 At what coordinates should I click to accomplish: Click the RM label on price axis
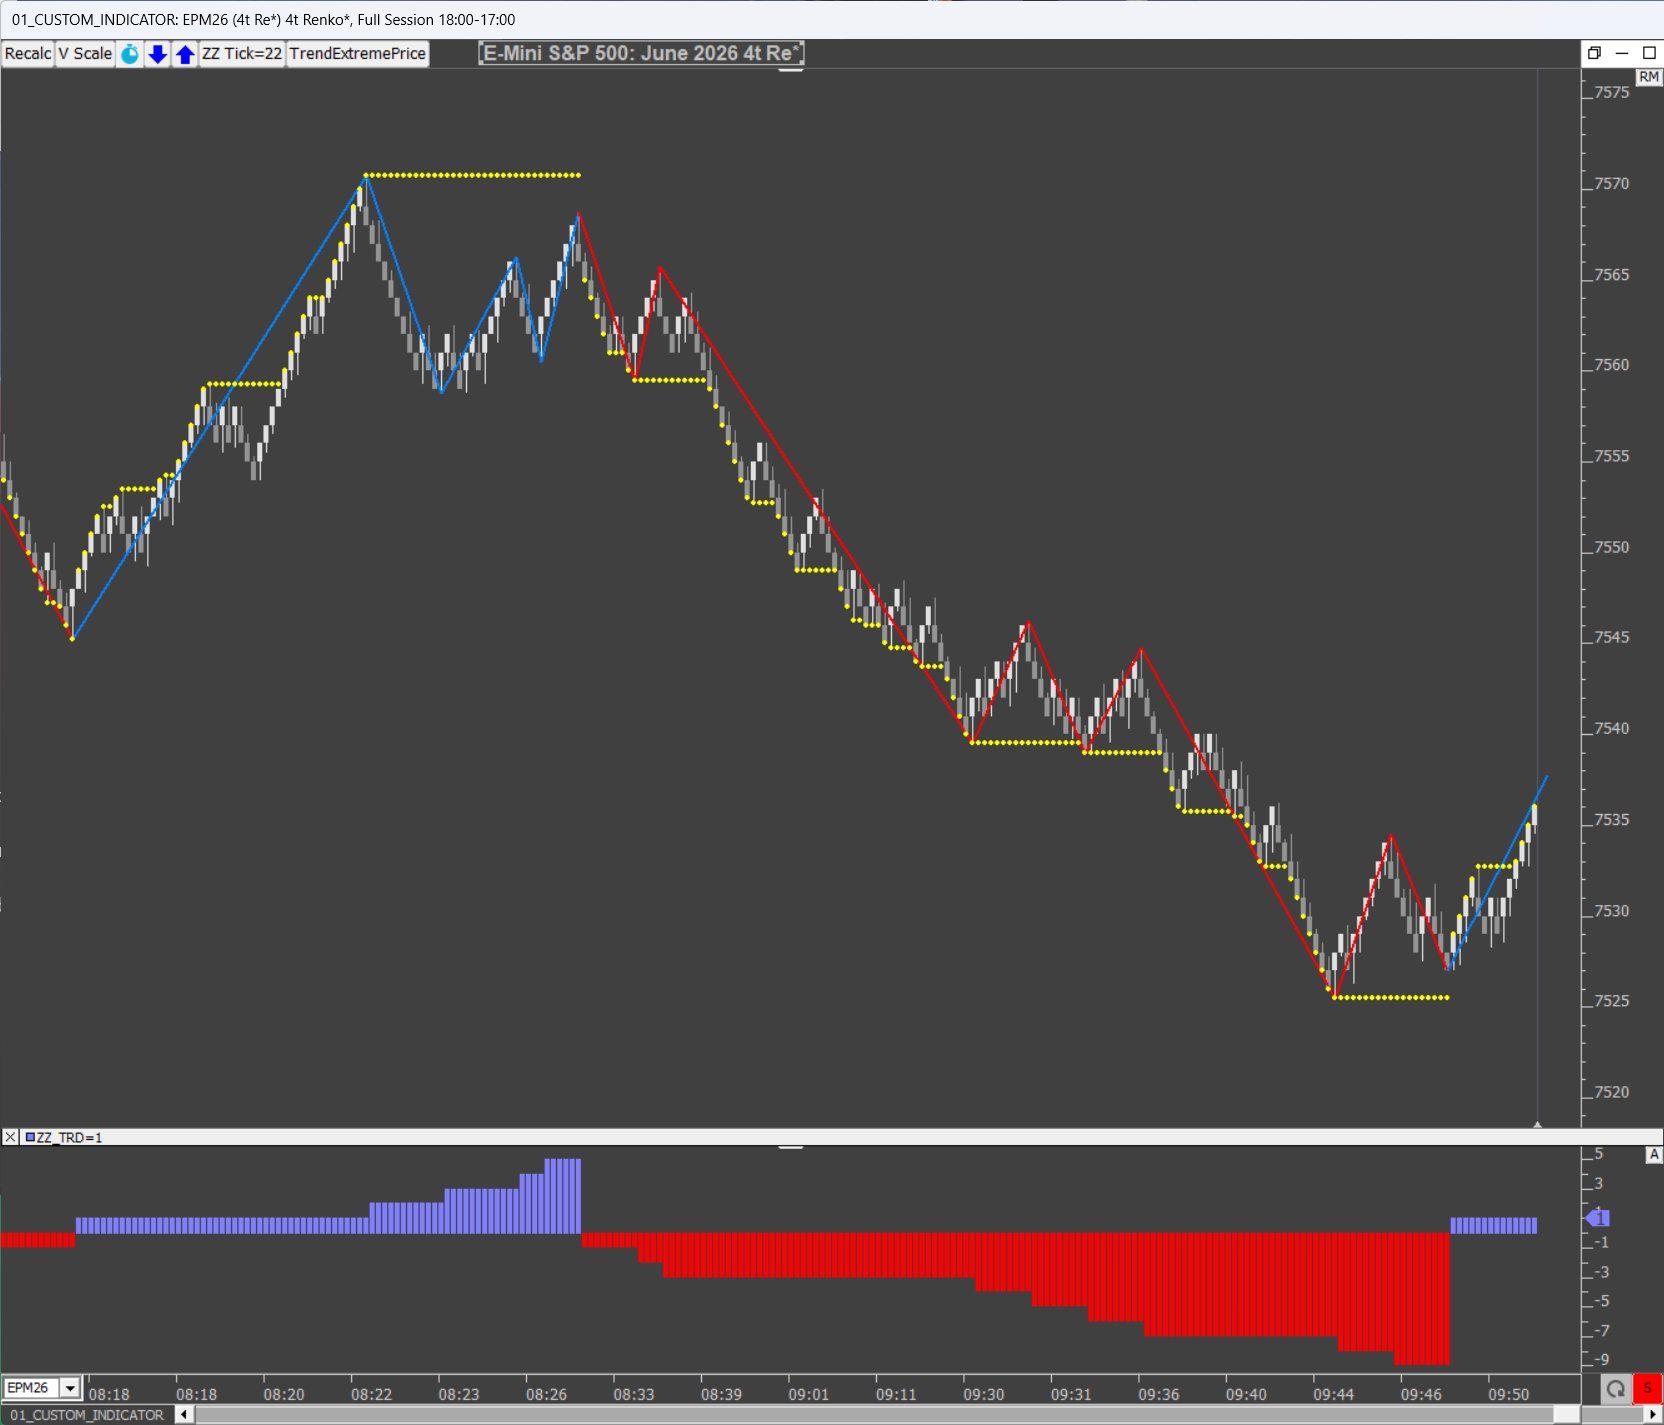pyautogui.click(x=1648, y=77)
